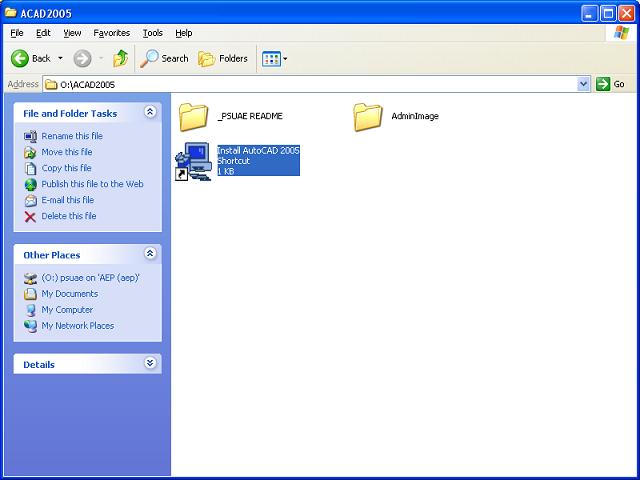640x480 pixels.
Task: Select the AdminImage folder icon
Action: coord(368,117)
